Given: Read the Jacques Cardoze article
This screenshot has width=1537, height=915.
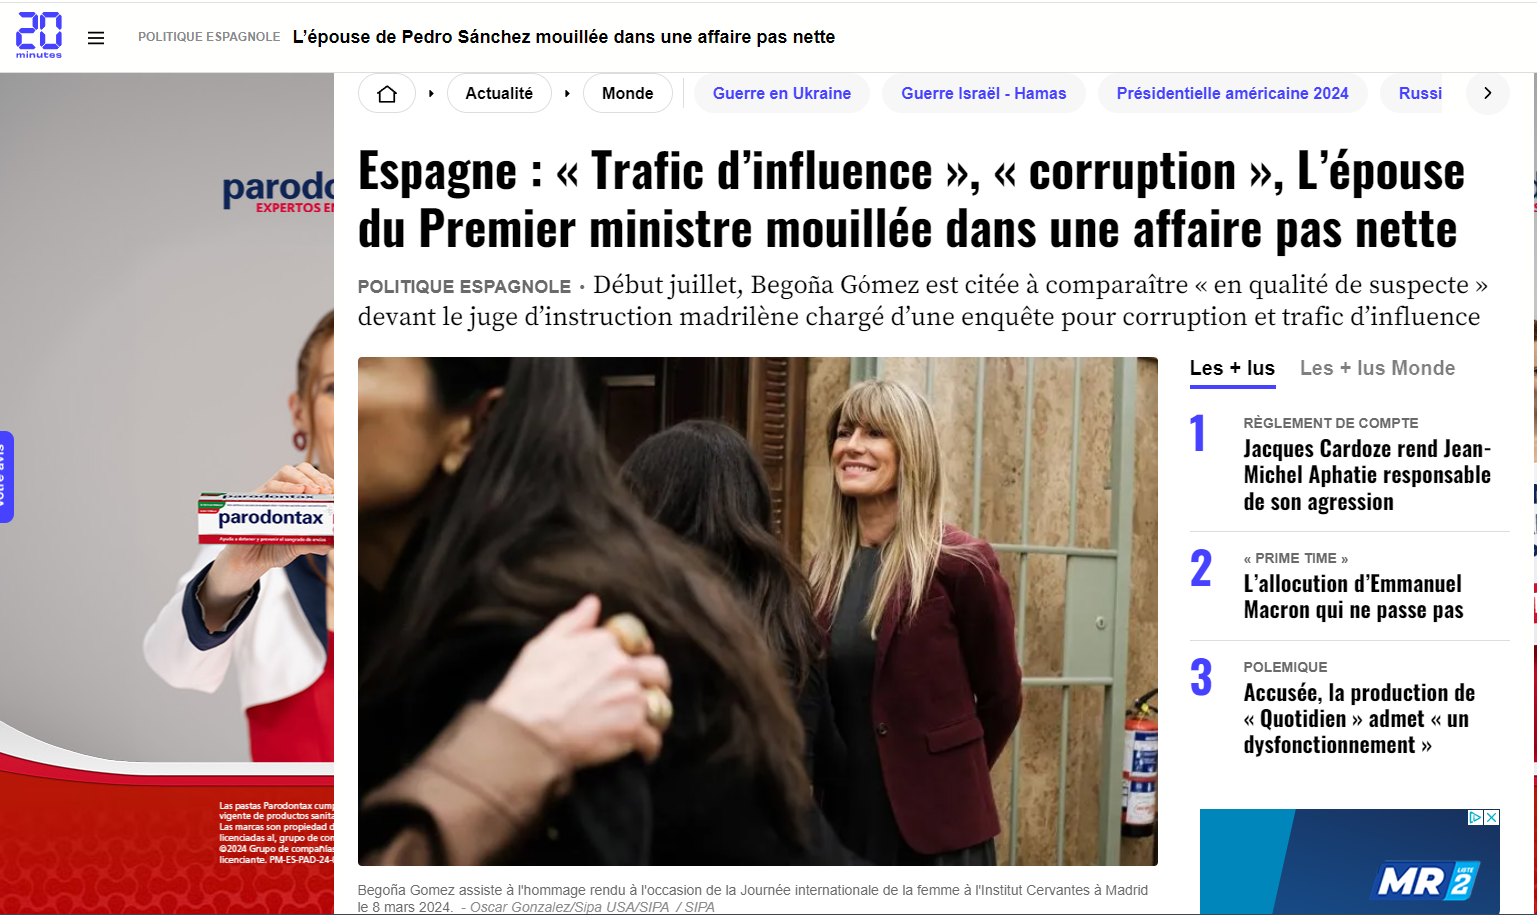Looking at the screenshot, I should click(x=1367, y=475).
